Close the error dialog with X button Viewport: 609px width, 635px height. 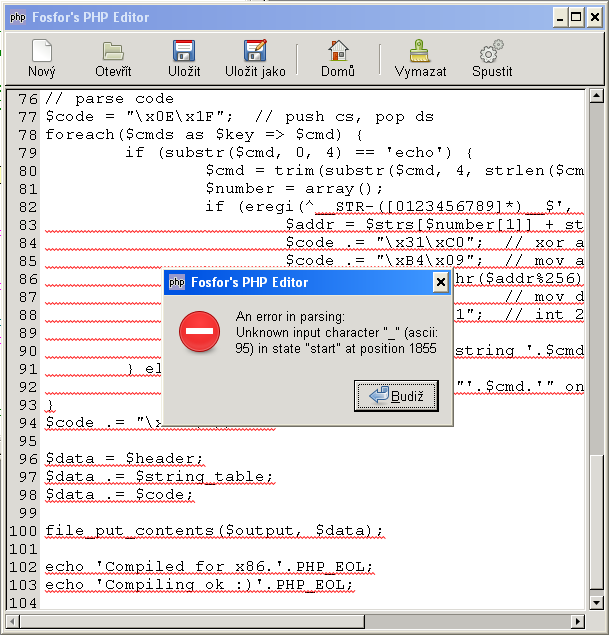coord(441,282)
